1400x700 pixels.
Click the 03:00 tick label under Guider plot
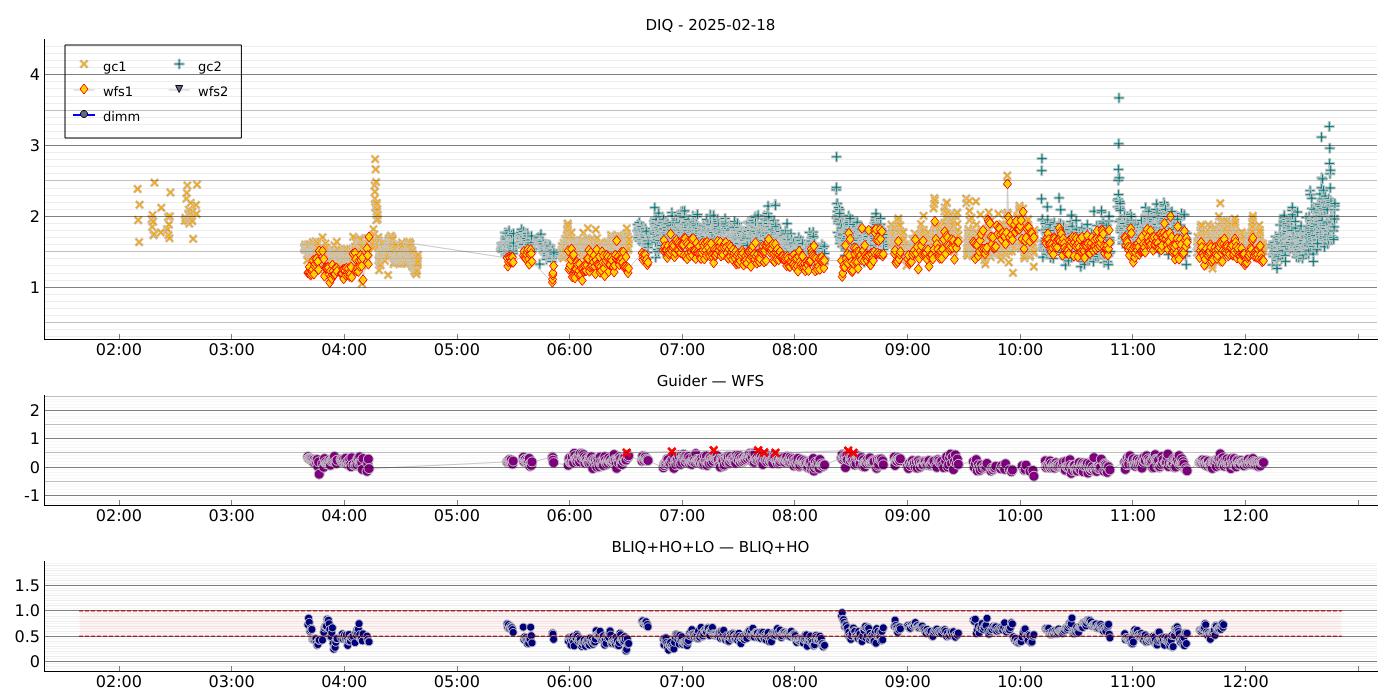[x=232, y=516]
